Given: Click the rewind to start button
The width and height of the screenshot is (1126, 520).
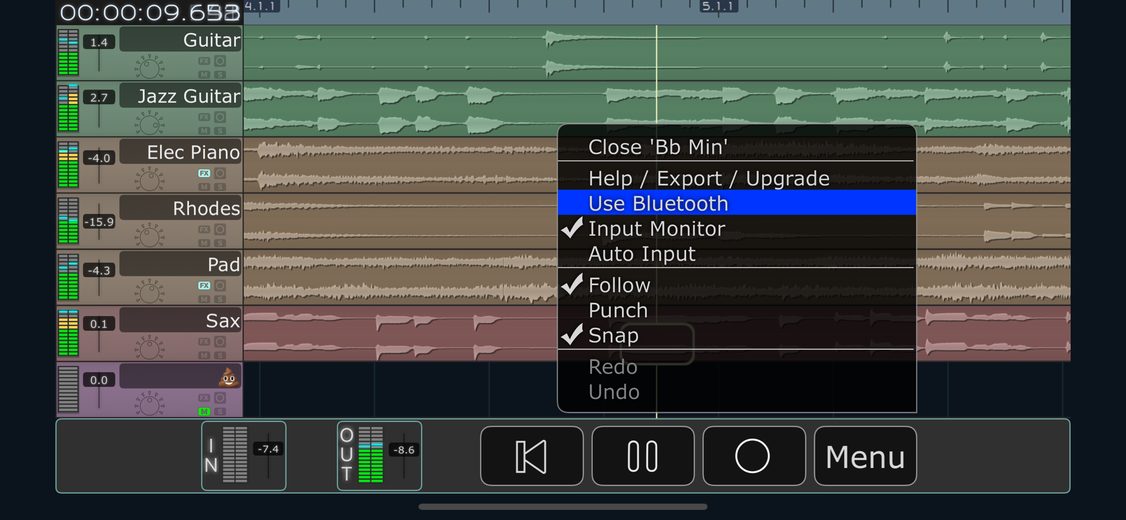Looking at the screenshot, I should [531, 456].
